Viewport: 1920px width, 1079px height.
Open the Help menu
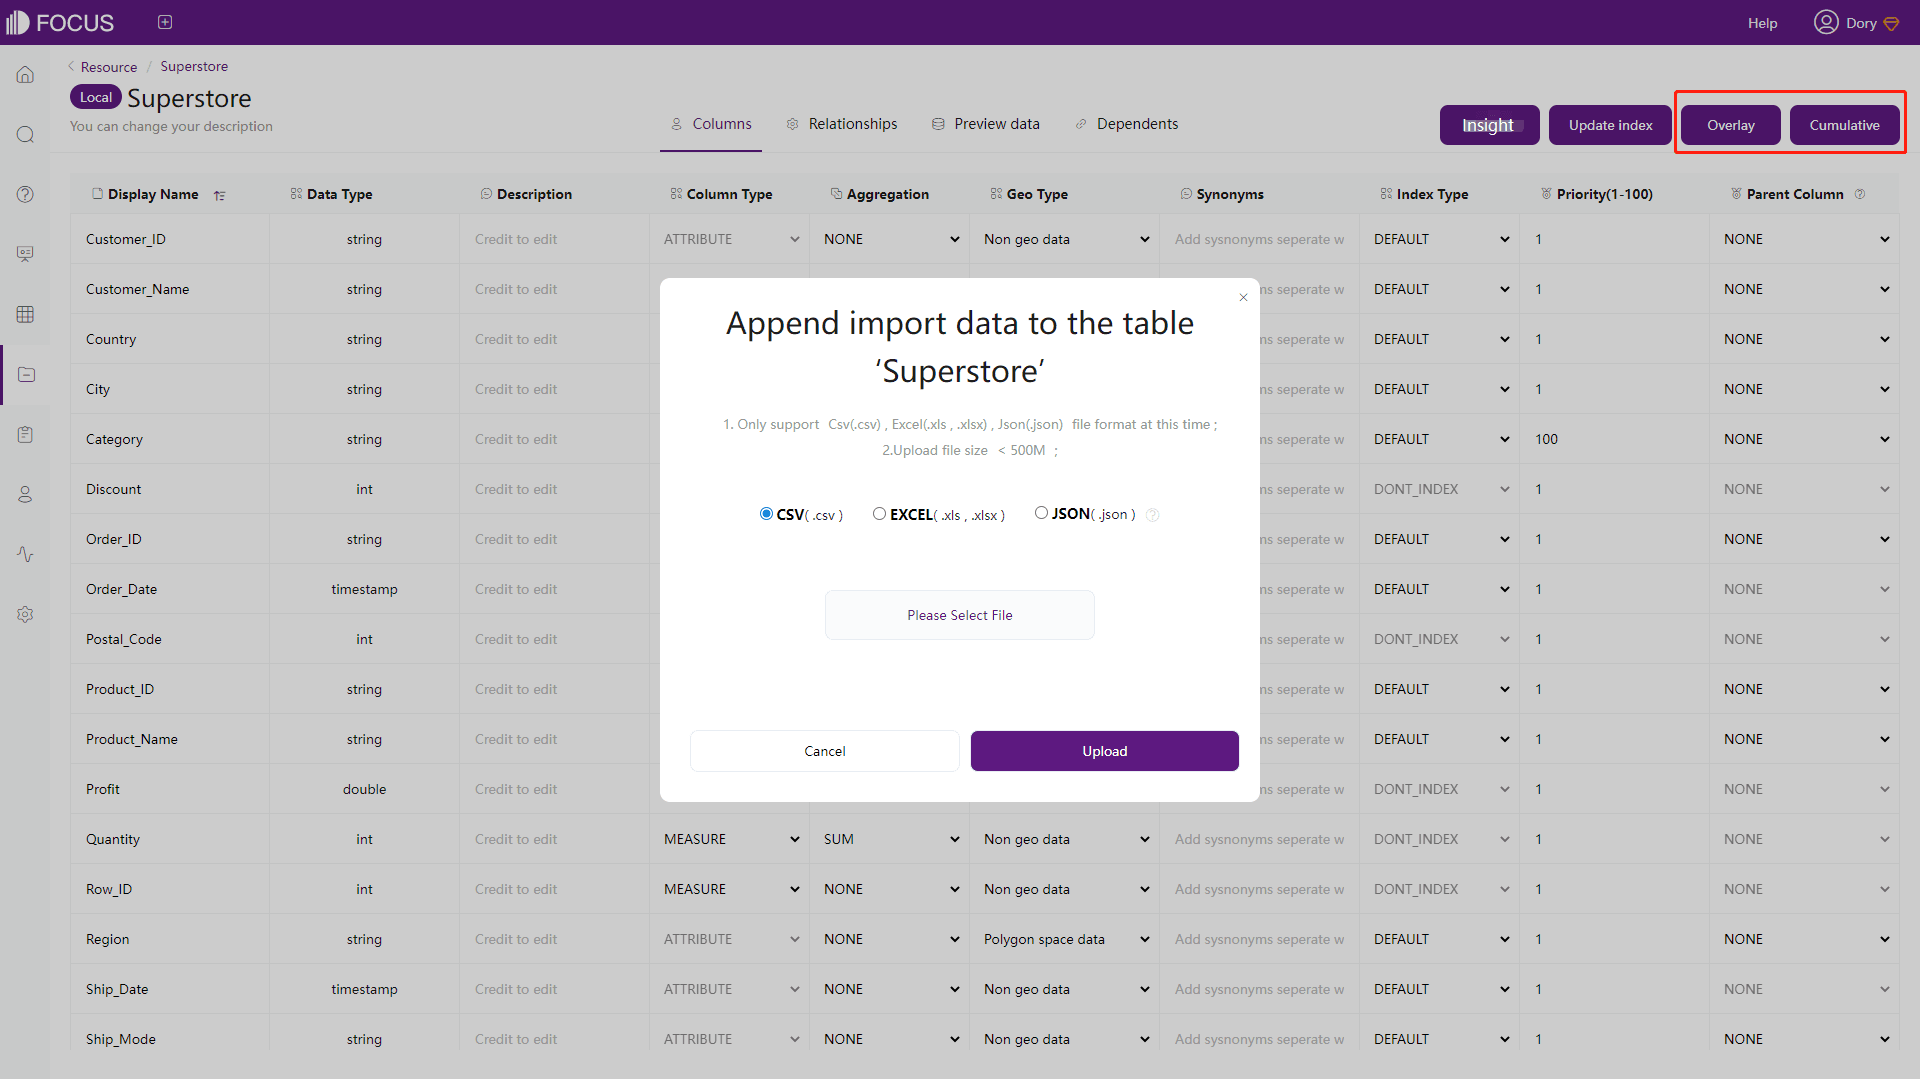point(1762,23)
